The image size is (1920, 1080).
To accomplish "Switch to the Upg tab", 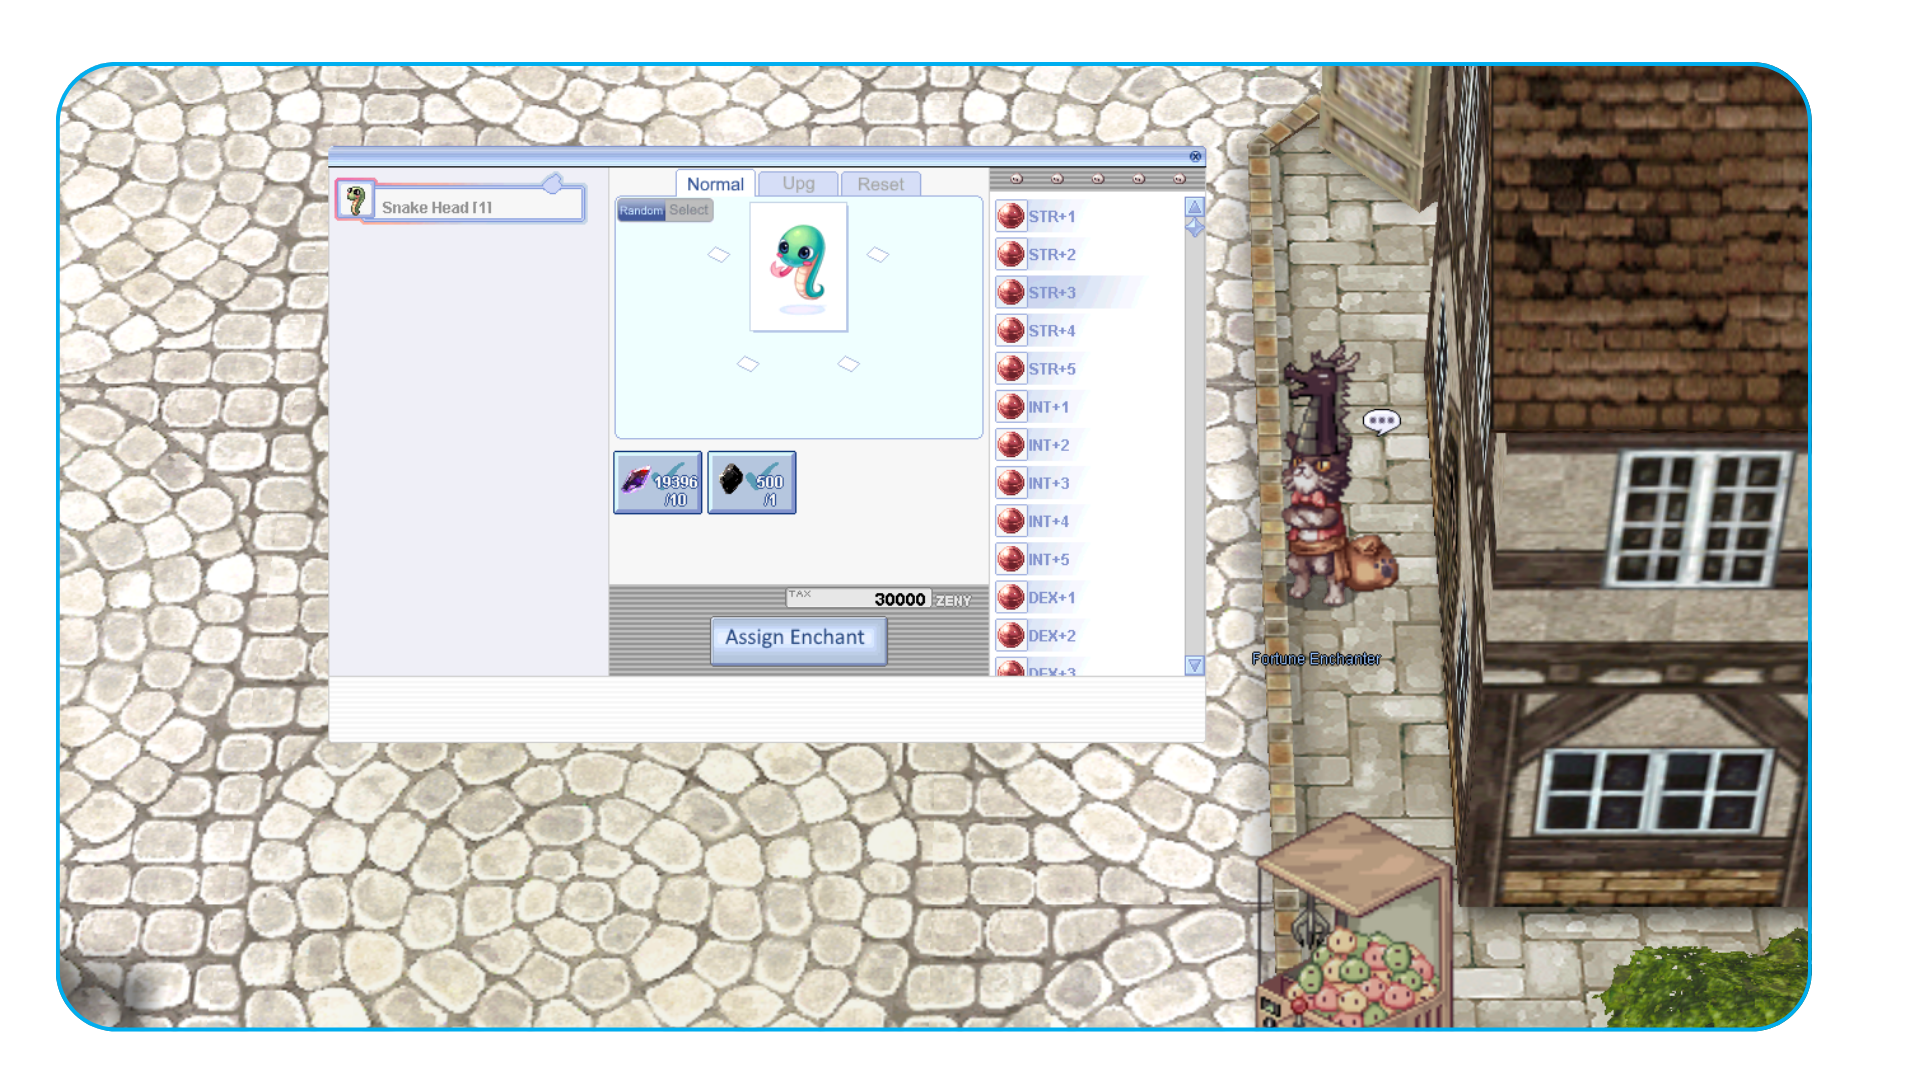I will (798, 184).
